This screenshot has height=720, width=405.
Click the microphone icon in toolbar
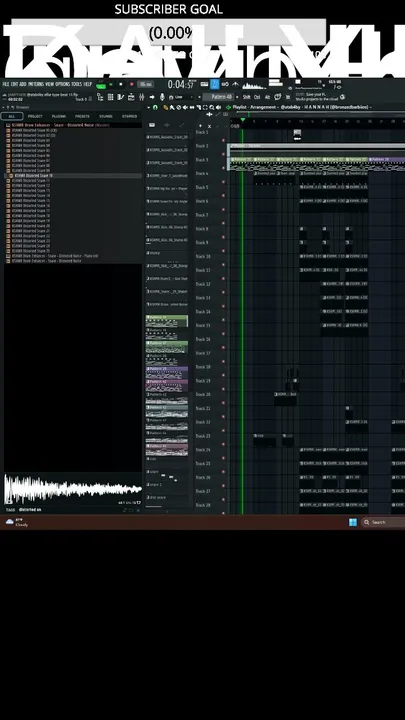point(162,97)
